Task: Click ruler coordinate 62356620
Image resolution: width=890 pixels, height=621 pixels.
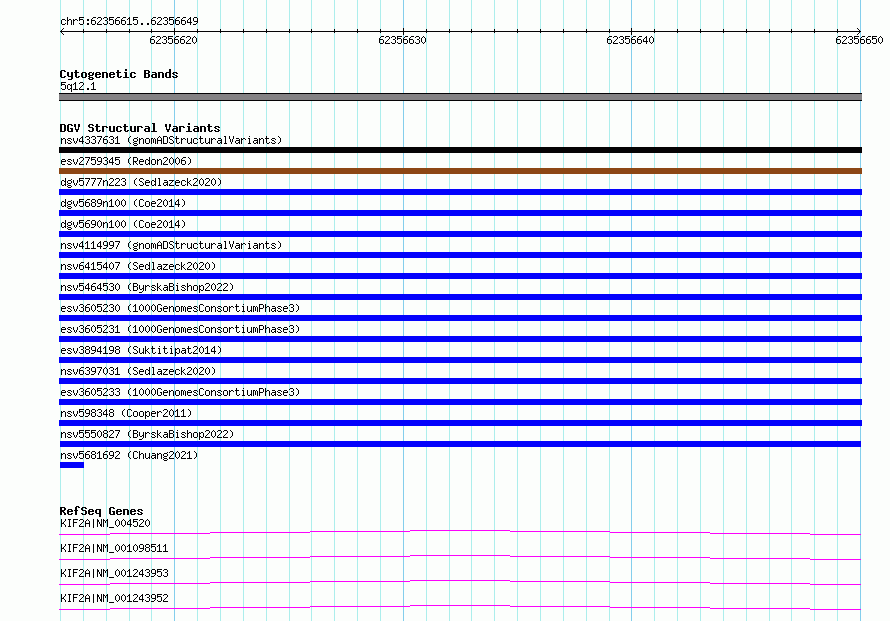Action: pyautogui.click(x=174, y=40)
